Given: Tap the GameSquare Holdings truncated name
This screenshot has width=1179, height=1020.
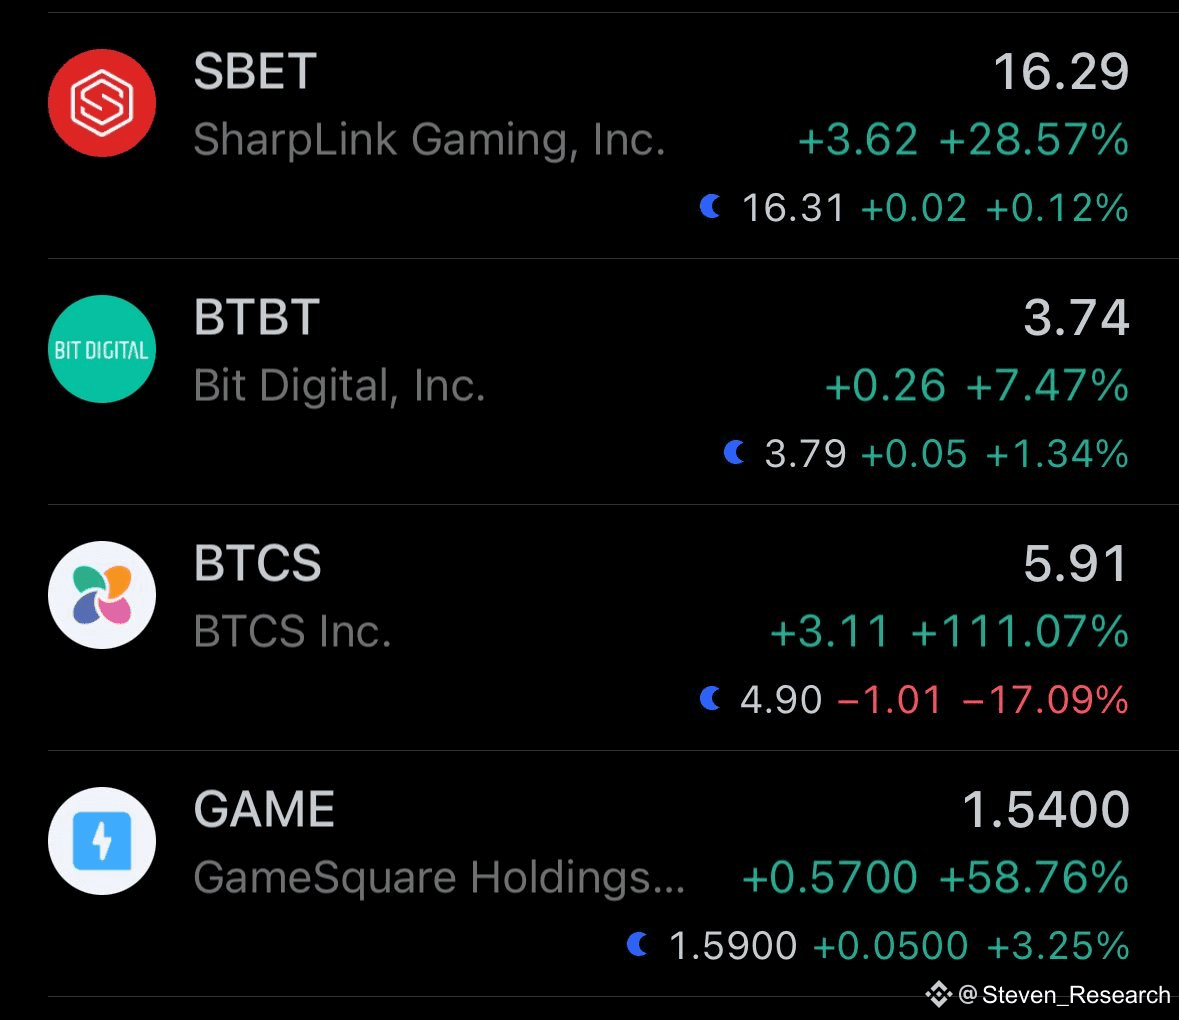Looking at the screenshot, I should 439,878.
